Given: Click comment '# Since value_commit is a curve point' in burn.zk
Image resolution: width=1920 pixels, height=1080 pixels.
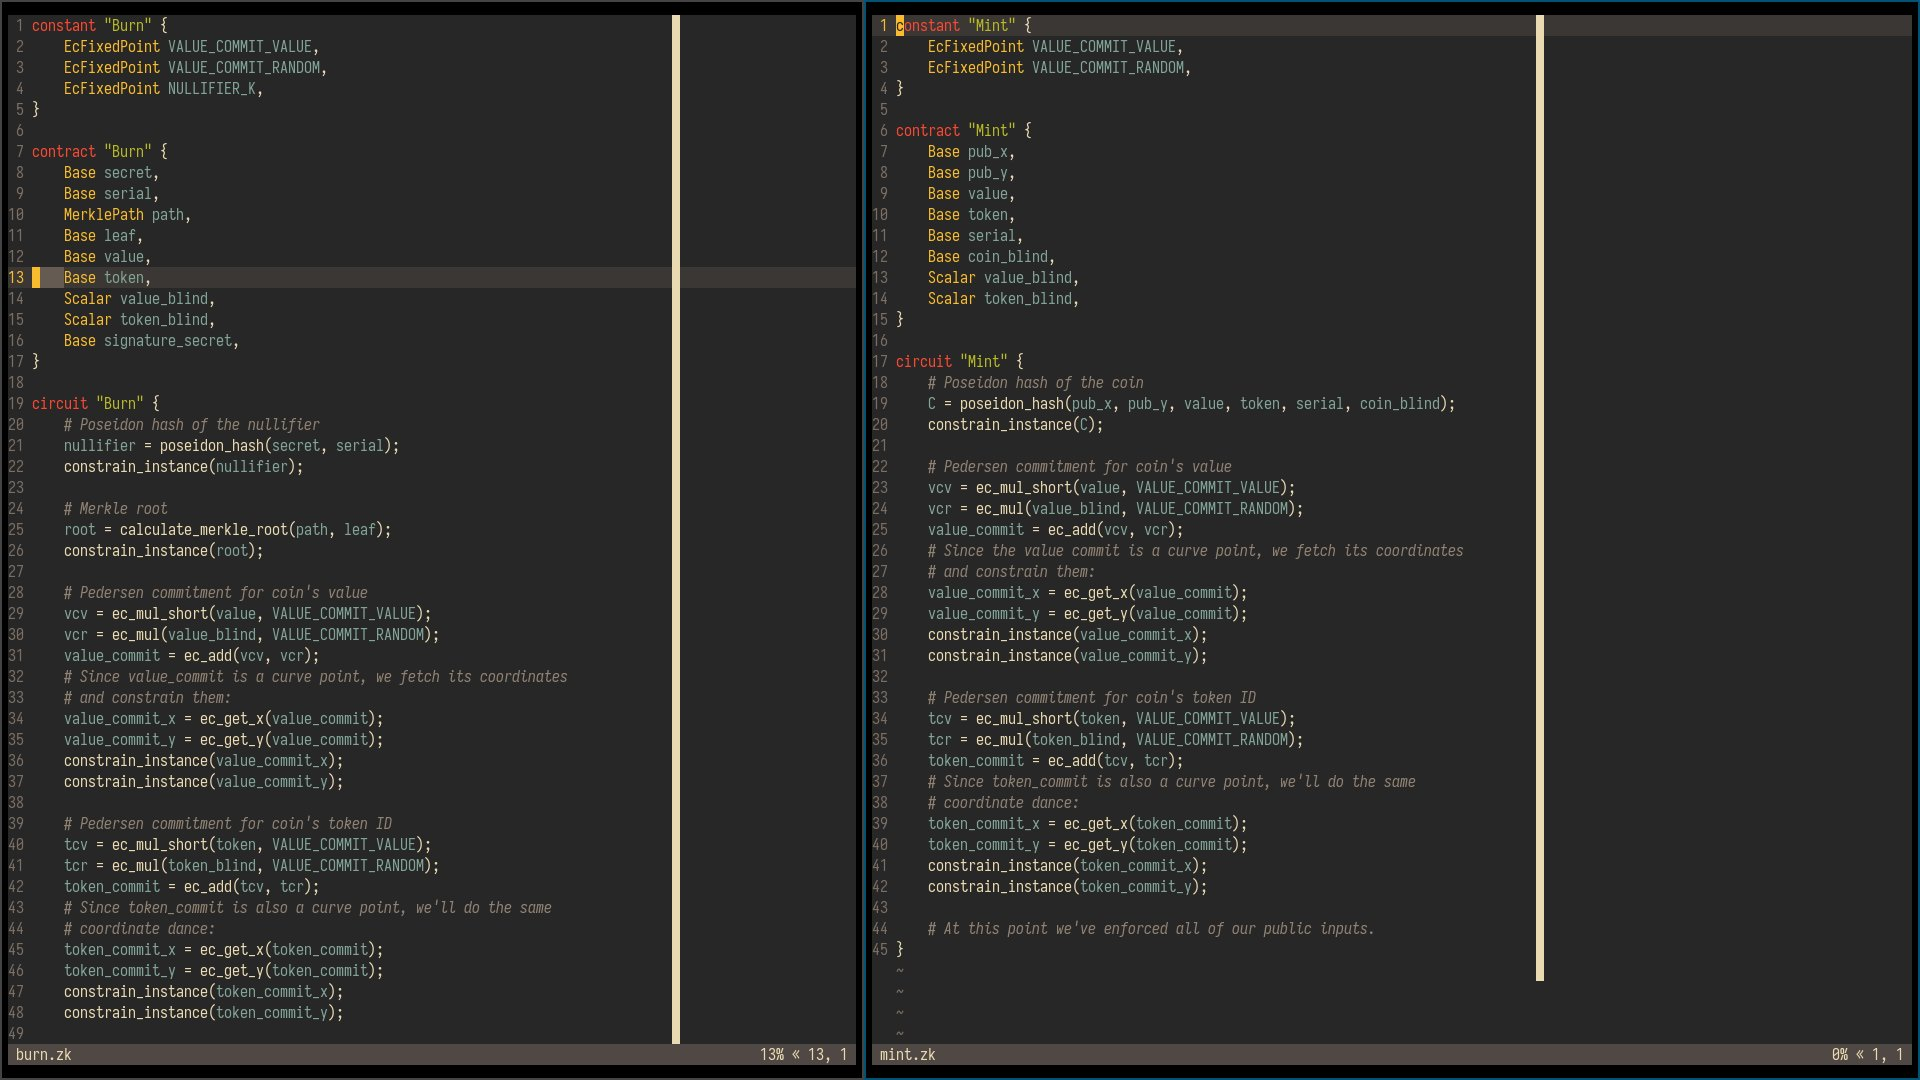Looking at the screenshot, I should (316, 677).
